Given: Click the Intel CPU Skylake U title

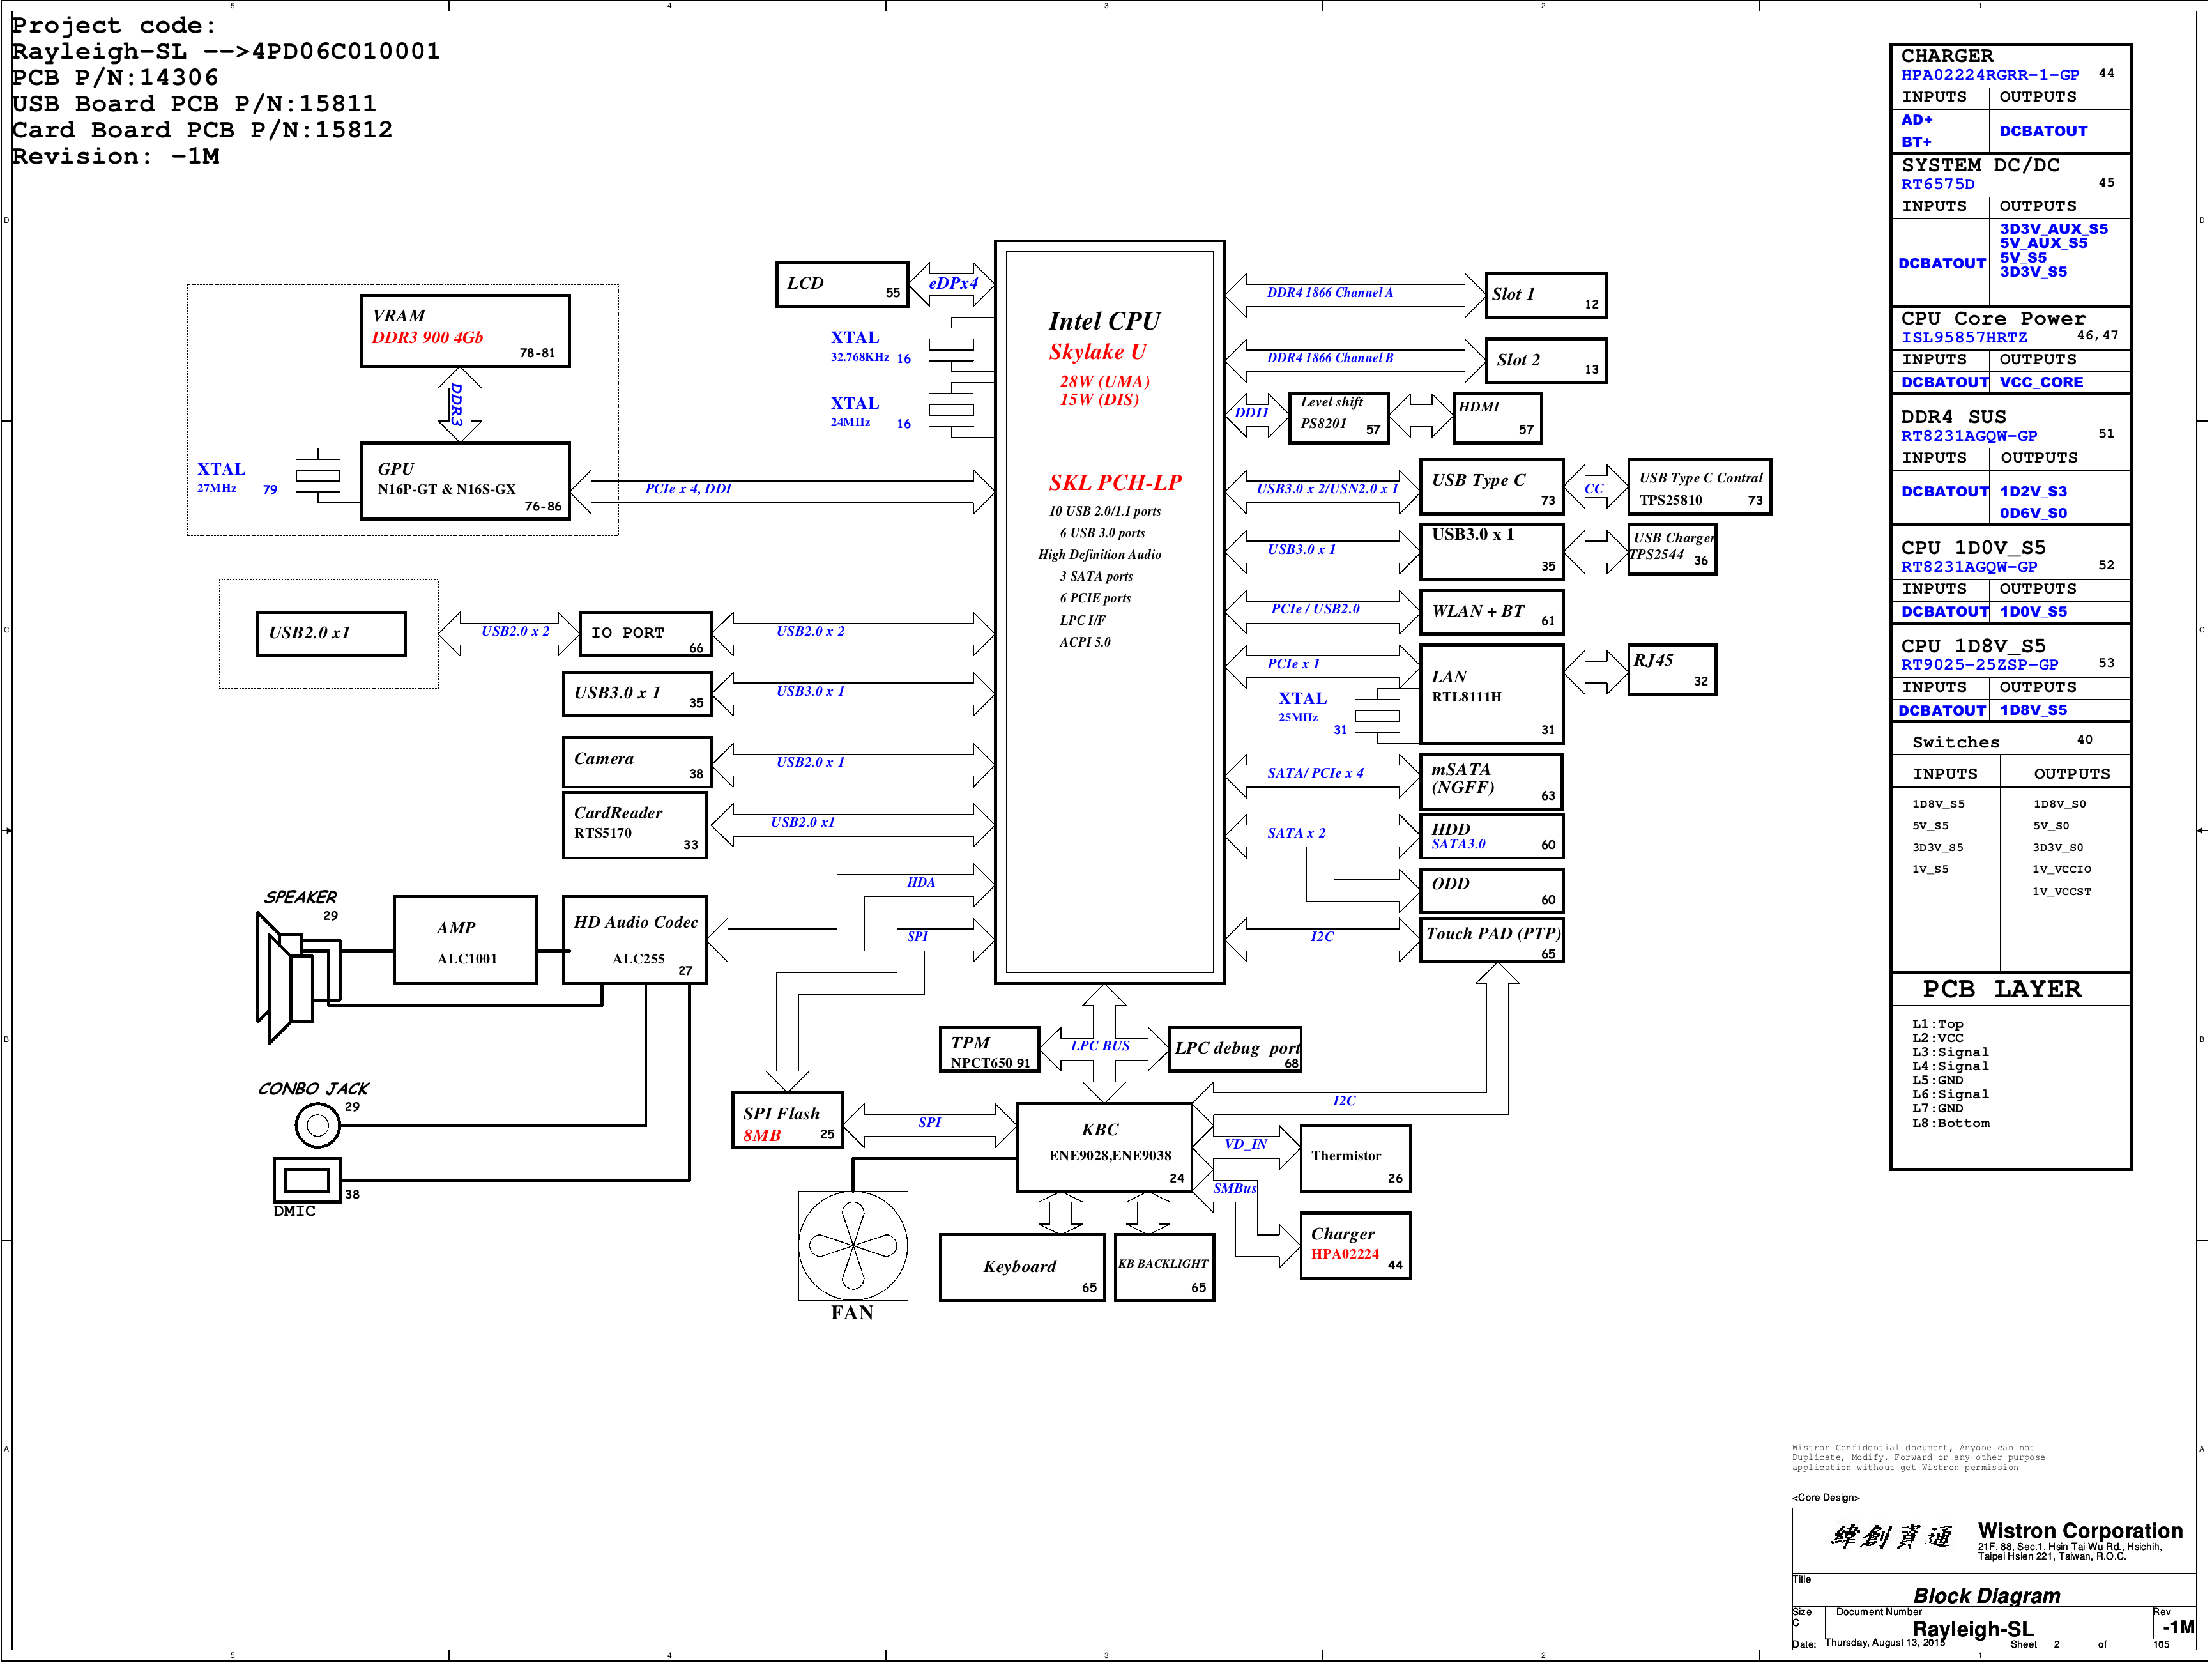Looking at the screenshot, I should [x=1104, y=336].
